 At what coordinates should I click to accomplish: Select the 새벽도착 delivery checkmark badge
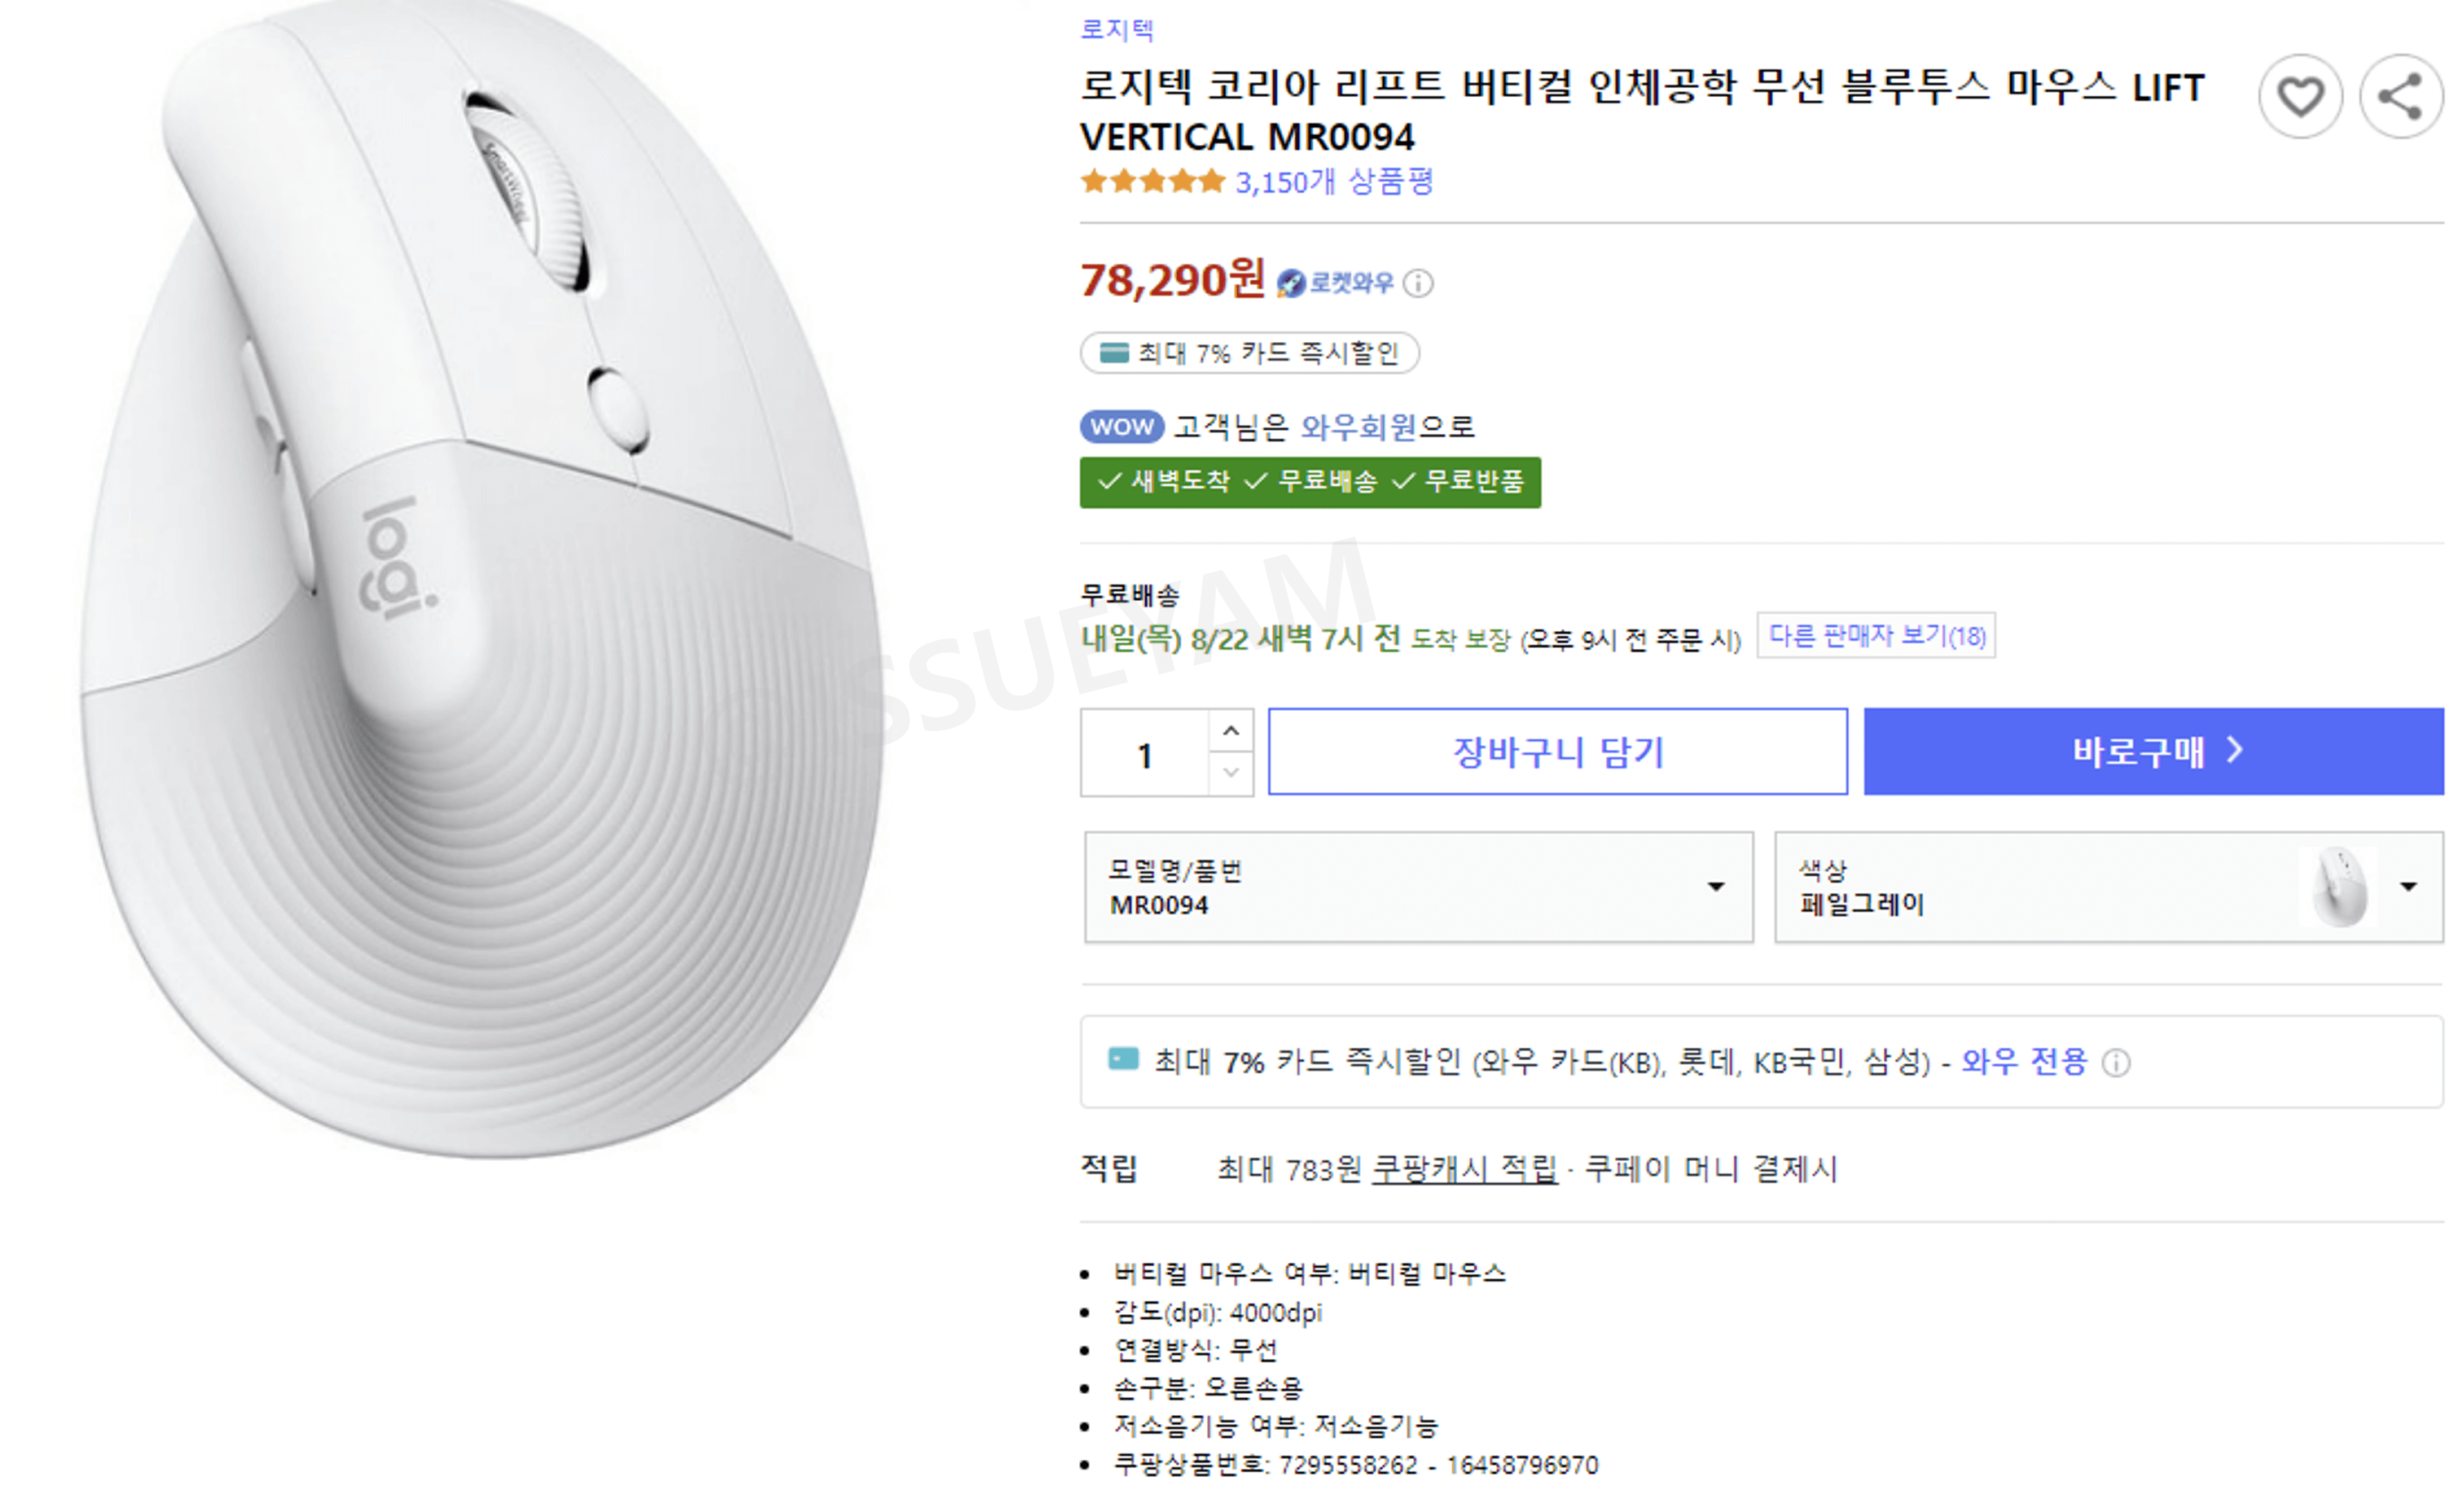tap(1167, 482)
